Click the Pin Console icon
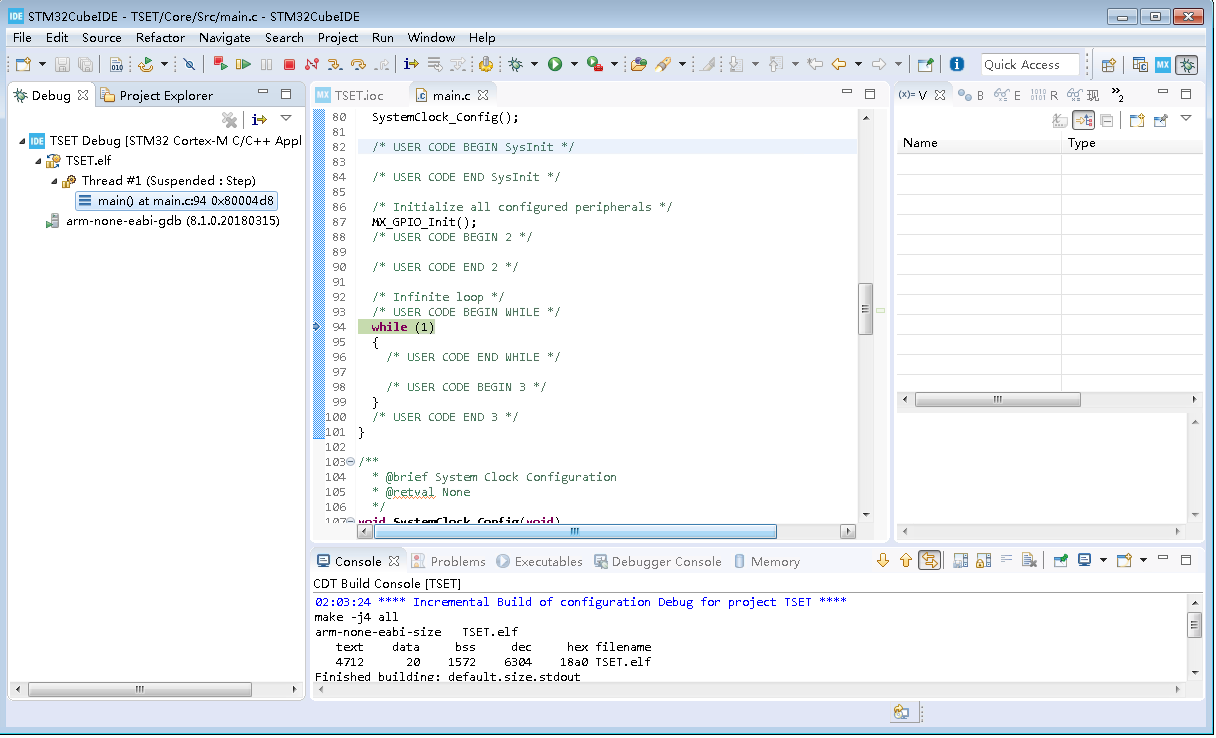Image resolution: width=1216 pixels, height=738 pixels. (x=1061, y=560)
